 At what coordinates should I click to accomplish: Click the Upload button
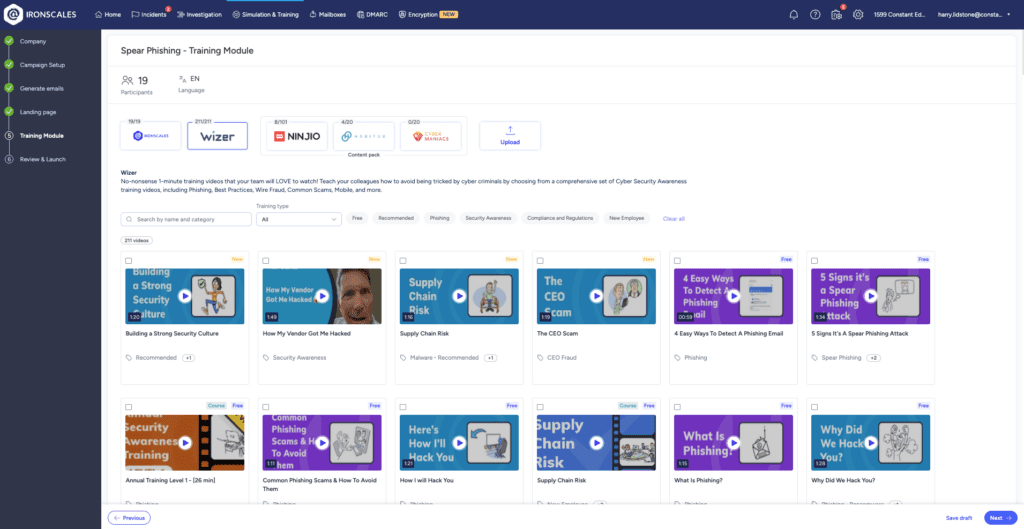pyautogui.click(x=510, y=136)
